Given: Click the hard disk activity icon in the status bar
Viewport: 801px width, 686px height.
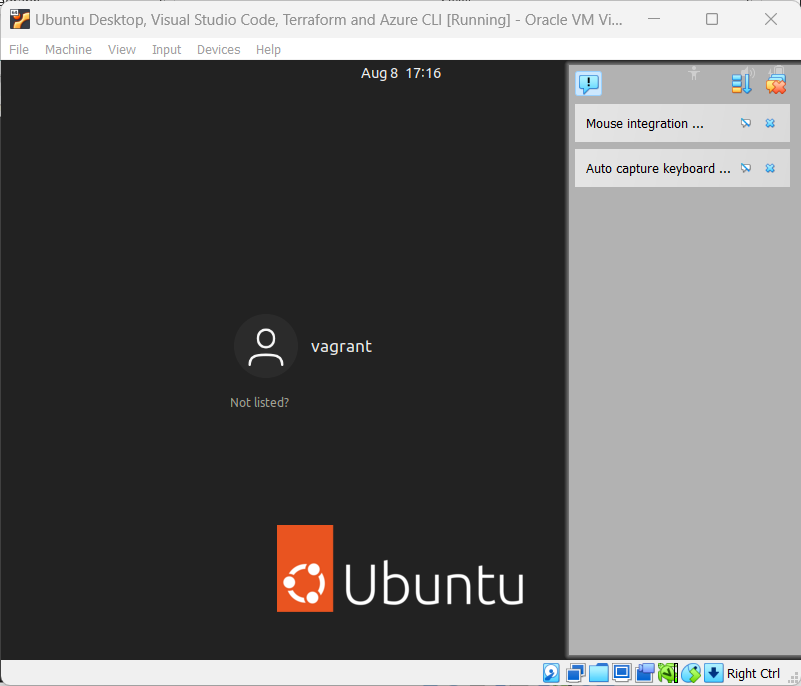Looking at the screenshot, I should click(552, 673).
